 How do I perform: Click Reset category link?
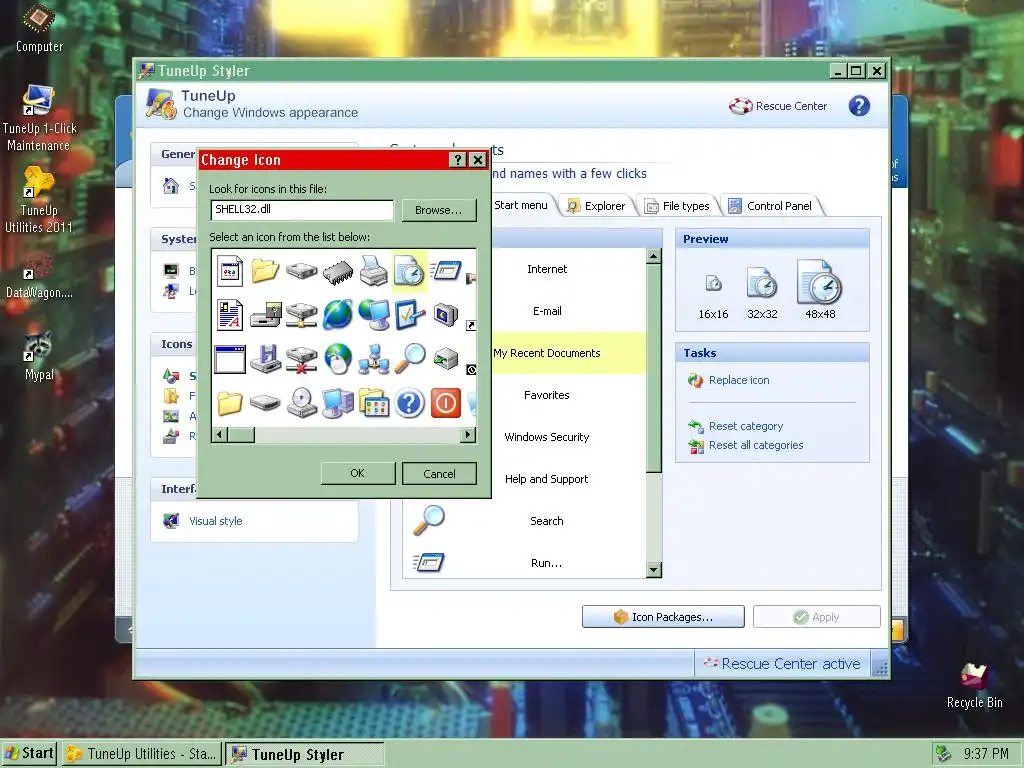pos(746,426)
